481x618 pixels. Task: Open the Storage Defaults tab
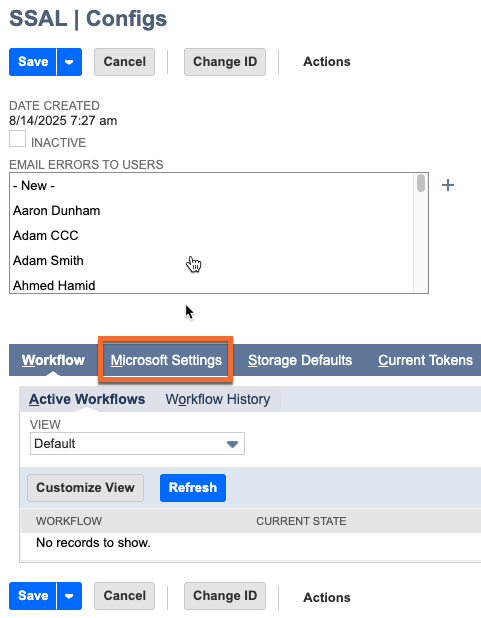point(300,360)
